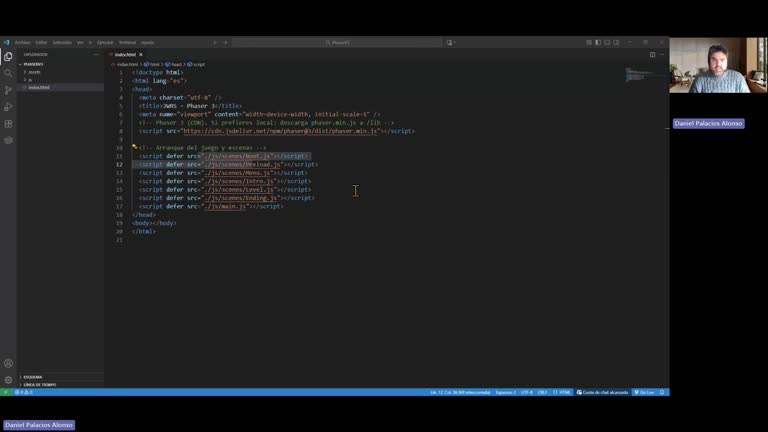Open the Ejecutar menu

tap(105, 43)
